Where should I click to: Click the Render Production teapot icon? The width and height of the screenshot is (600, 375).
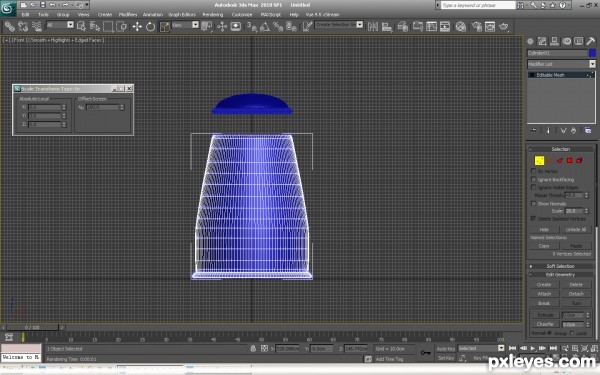pyautogui.click(x=504, y=26)
